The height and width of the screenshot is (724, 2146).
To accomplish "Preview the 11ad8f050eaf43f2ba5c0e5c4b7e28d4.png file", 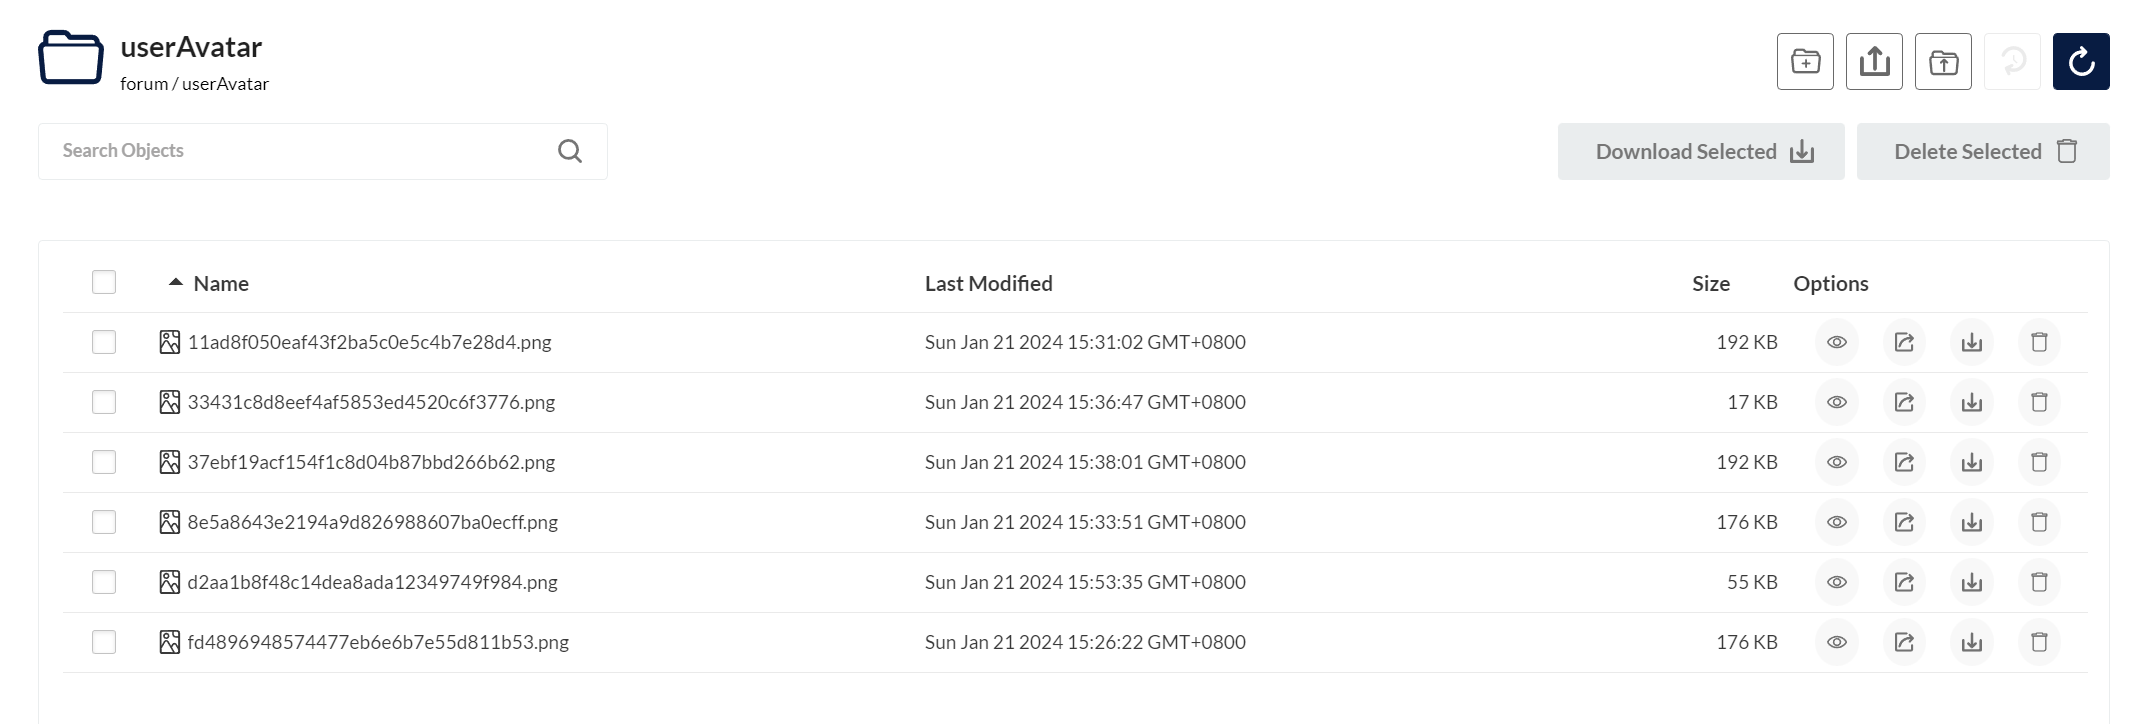I will (x=1837, y=343).
